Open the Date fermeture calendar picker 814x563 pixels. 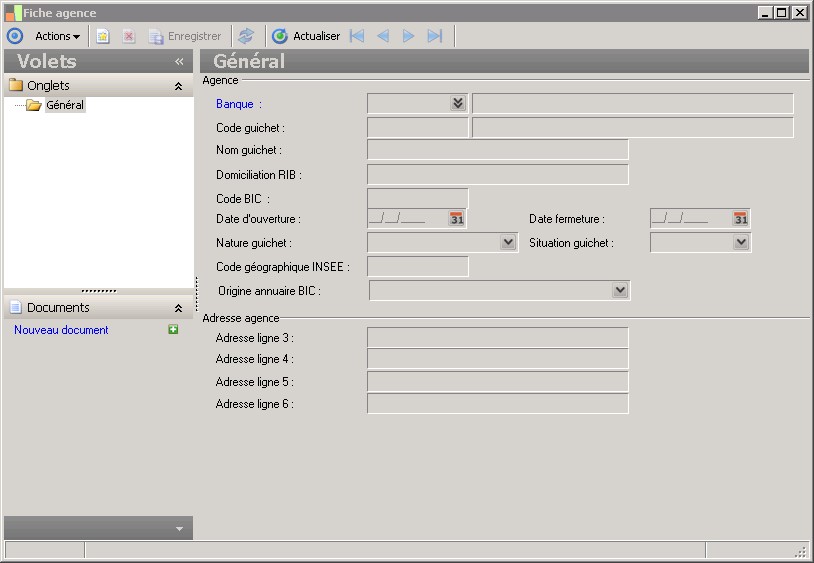pyautogui.click(x=740, y=219)
